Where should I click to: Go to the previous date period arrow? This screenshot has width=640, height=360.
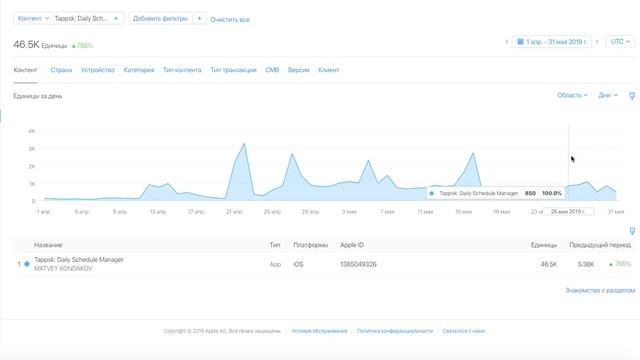507,42
